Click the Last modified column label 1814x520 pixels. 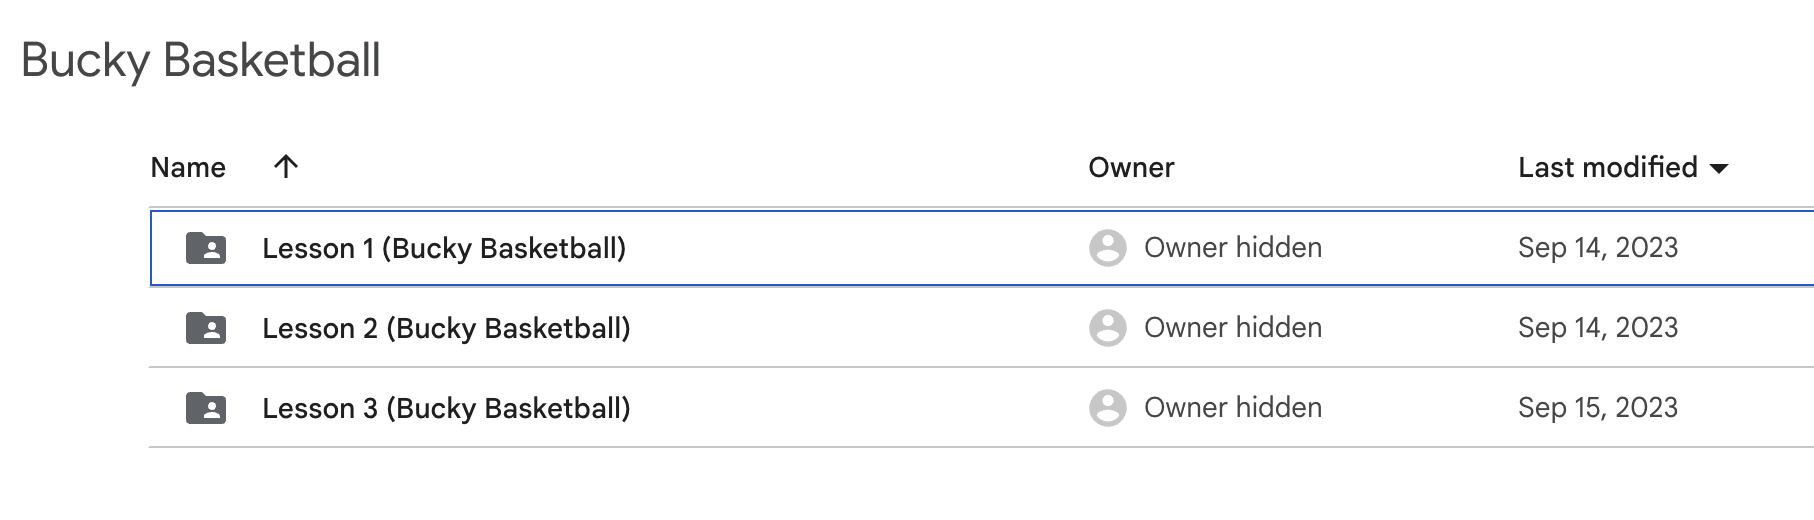pos(1607,168)
